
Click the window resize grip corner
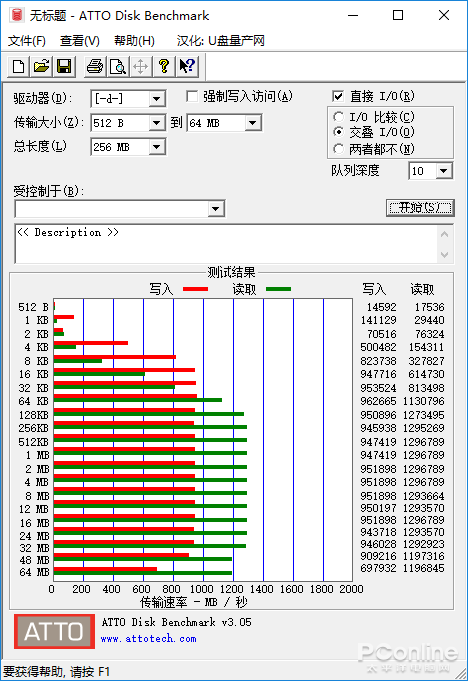(x=460, y=674)
